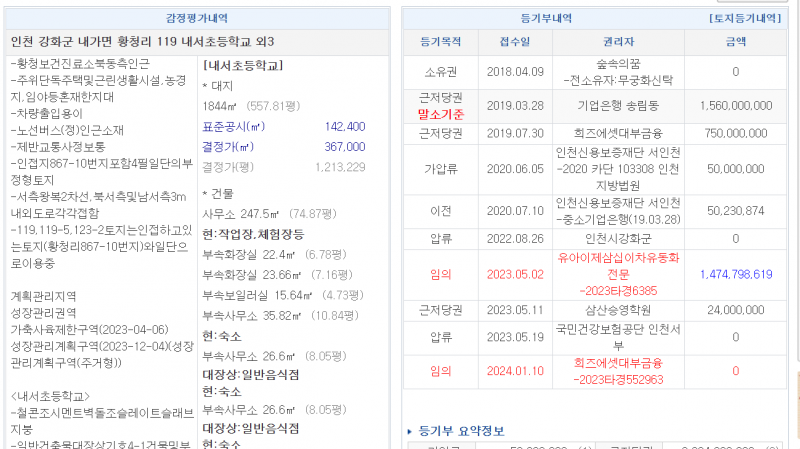The height and width of the screenshot is (449, 800).
Task: Click the arrow icon beside 등기부 요약정보
Action: [409, 431]
